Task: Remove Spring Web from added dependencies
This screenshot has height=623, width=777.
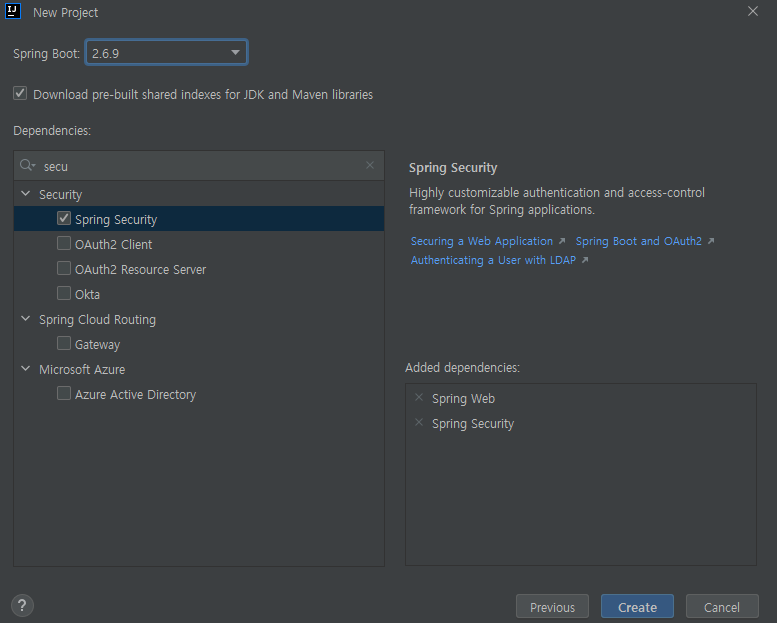Action: [x=419, y=397]
